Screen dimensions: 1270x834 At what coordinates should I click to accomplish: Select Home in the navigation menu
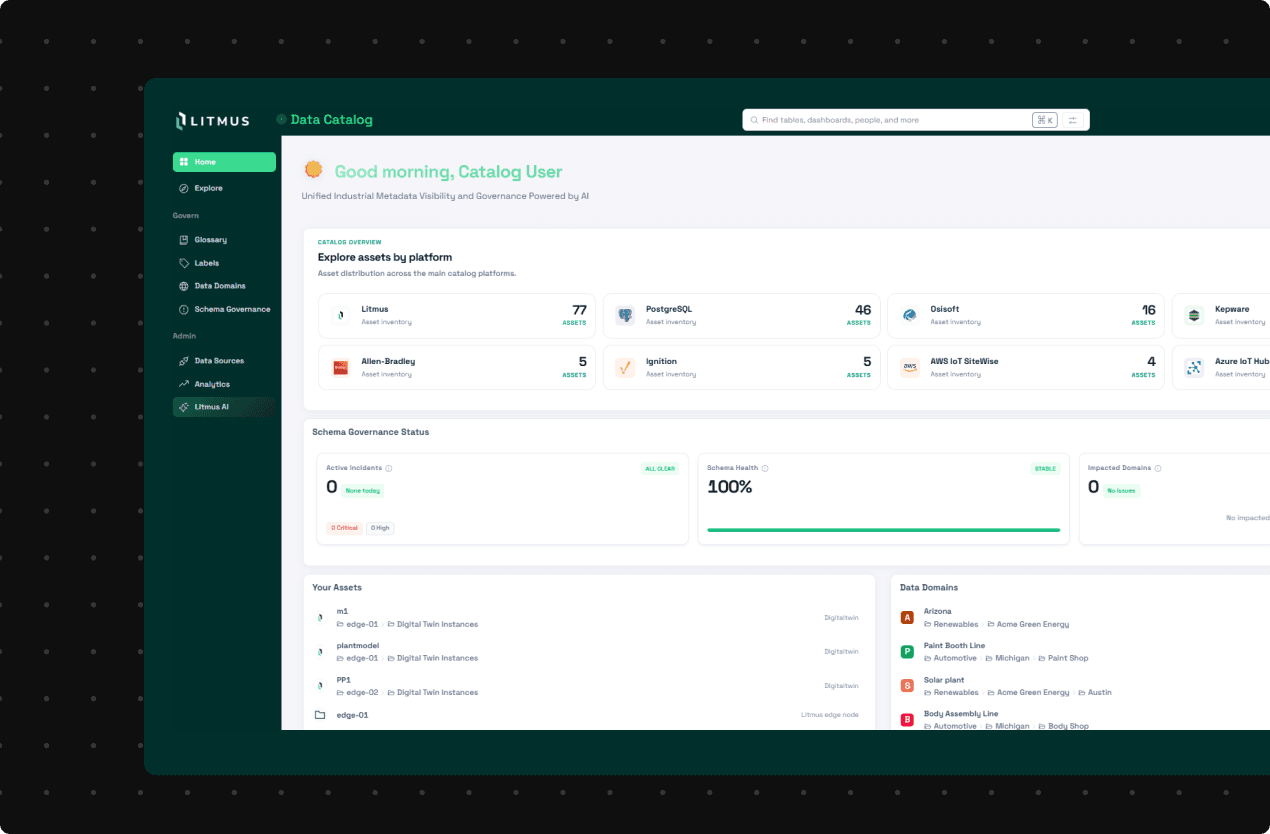[x=224, y=161]
